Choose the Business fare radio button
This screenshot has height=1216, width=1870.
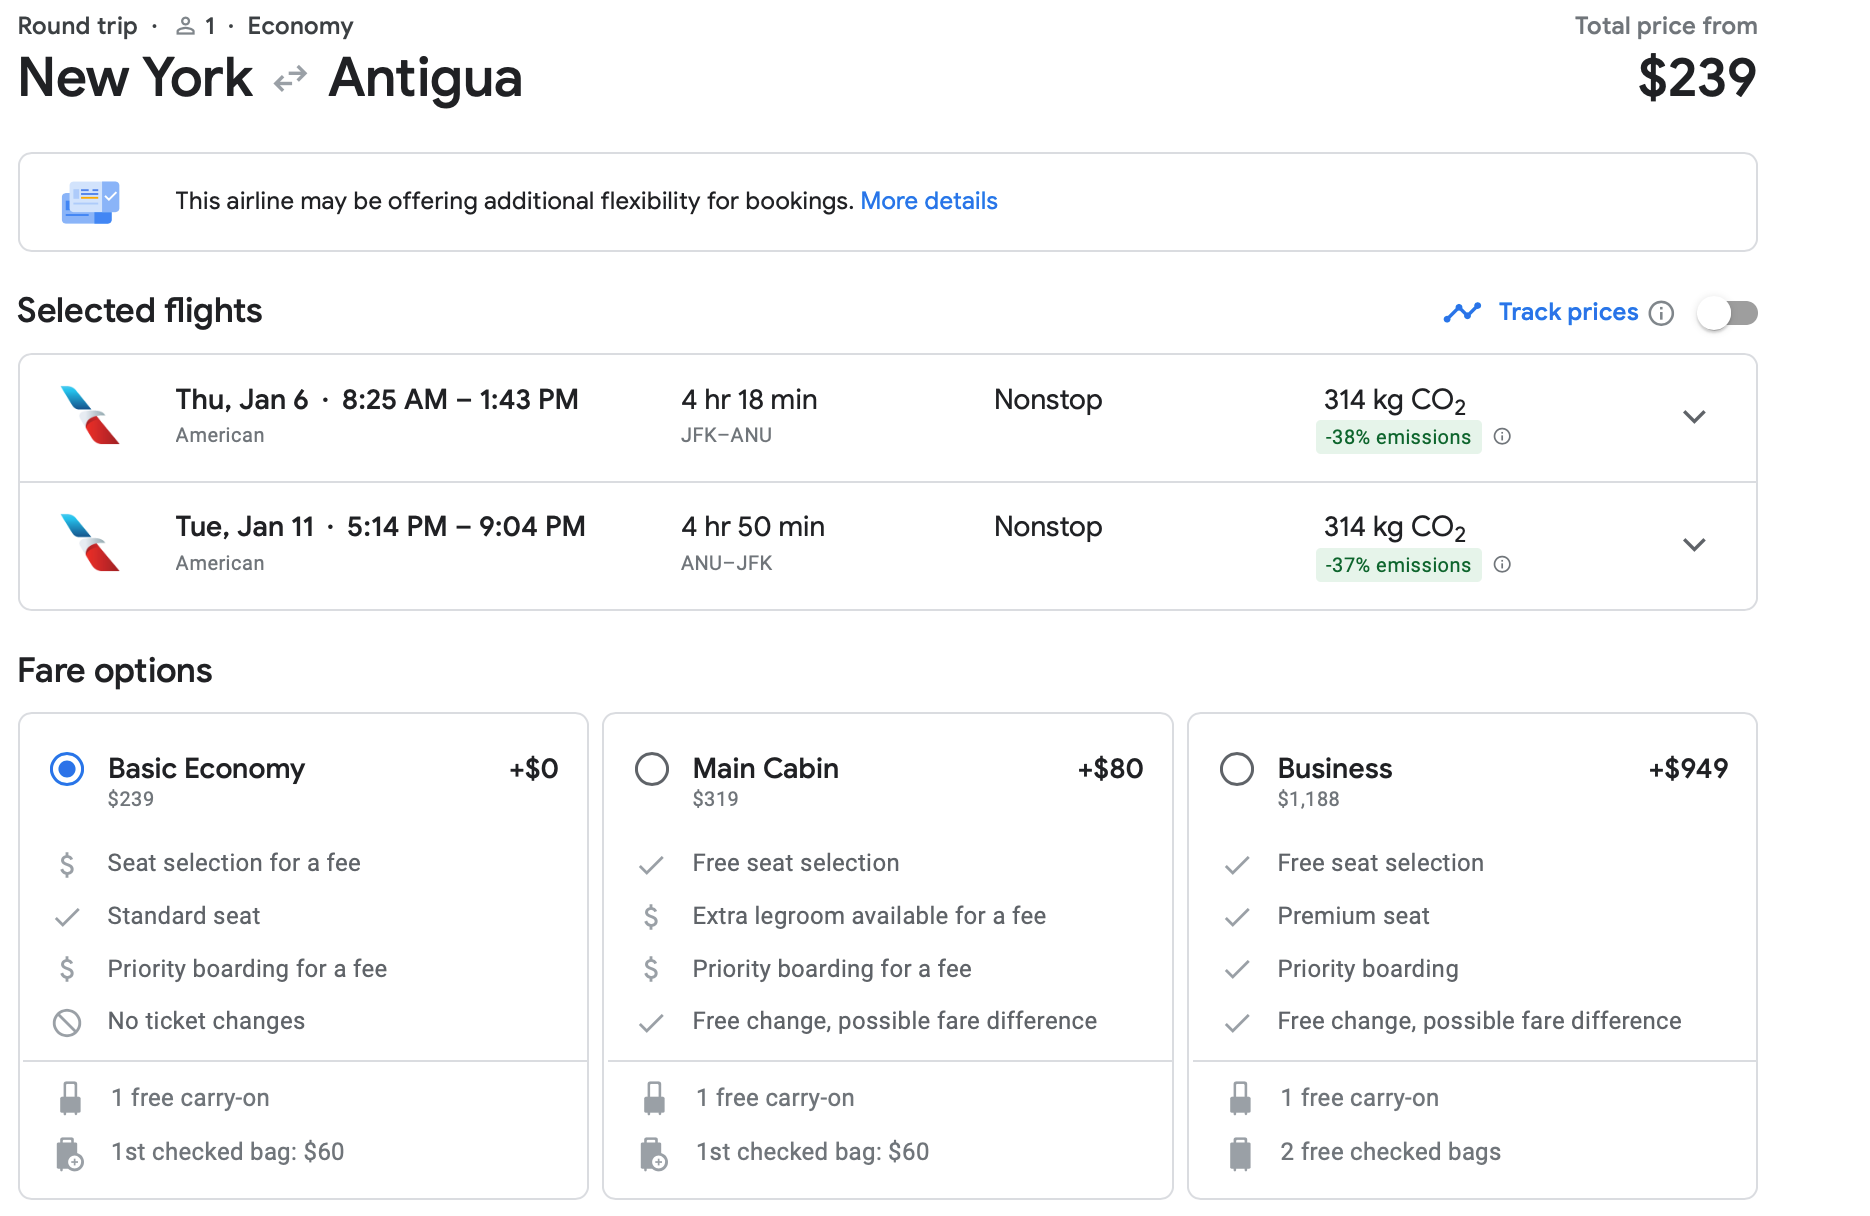(x=1237, y=769)
